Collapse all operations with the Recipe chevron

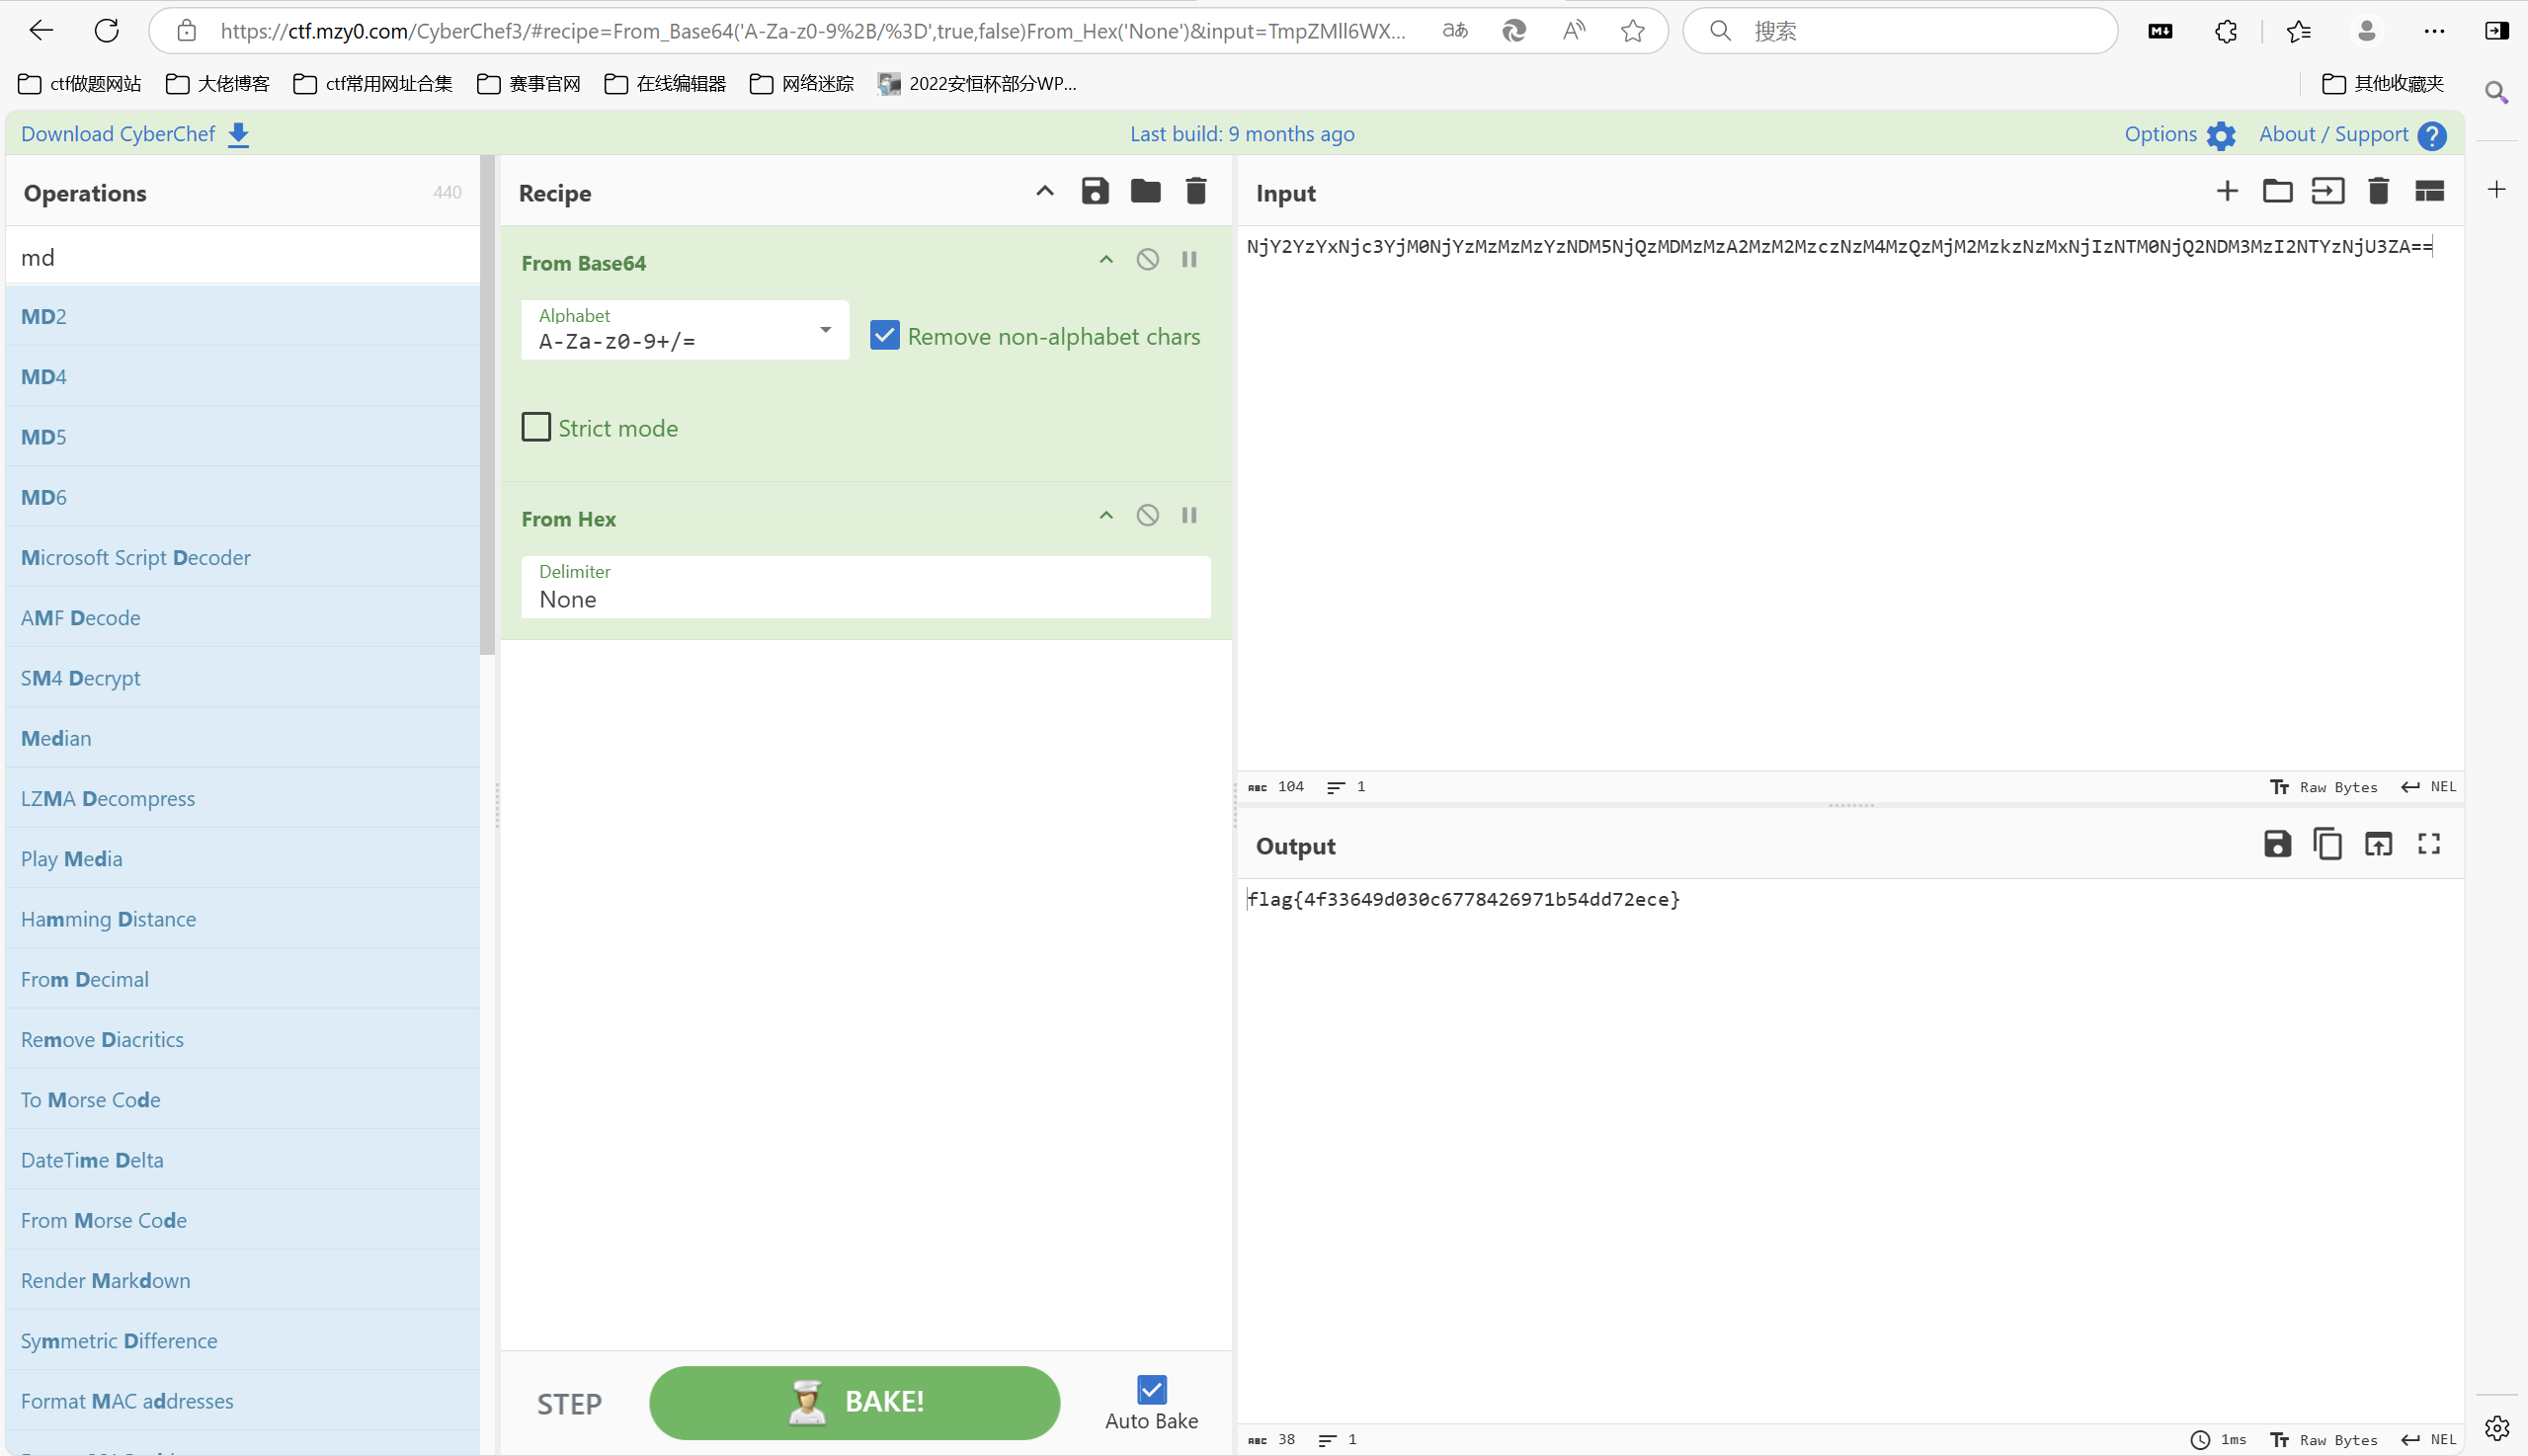[1045, 191]
